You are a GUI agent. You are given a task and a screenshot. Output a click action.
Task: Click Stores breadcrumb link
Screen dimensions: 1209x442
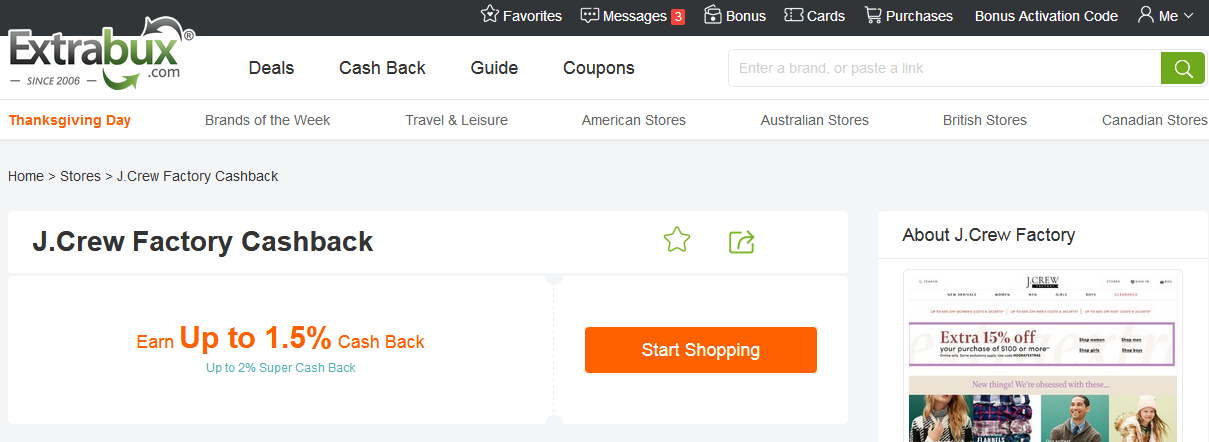[80, 176]
